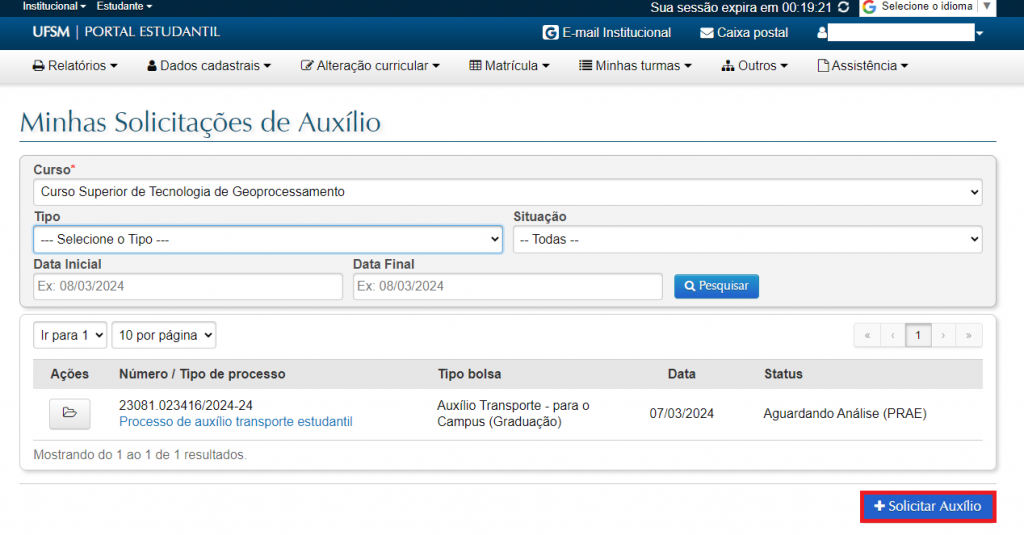Click the session refresh icon beside the timer

(844, 7)
